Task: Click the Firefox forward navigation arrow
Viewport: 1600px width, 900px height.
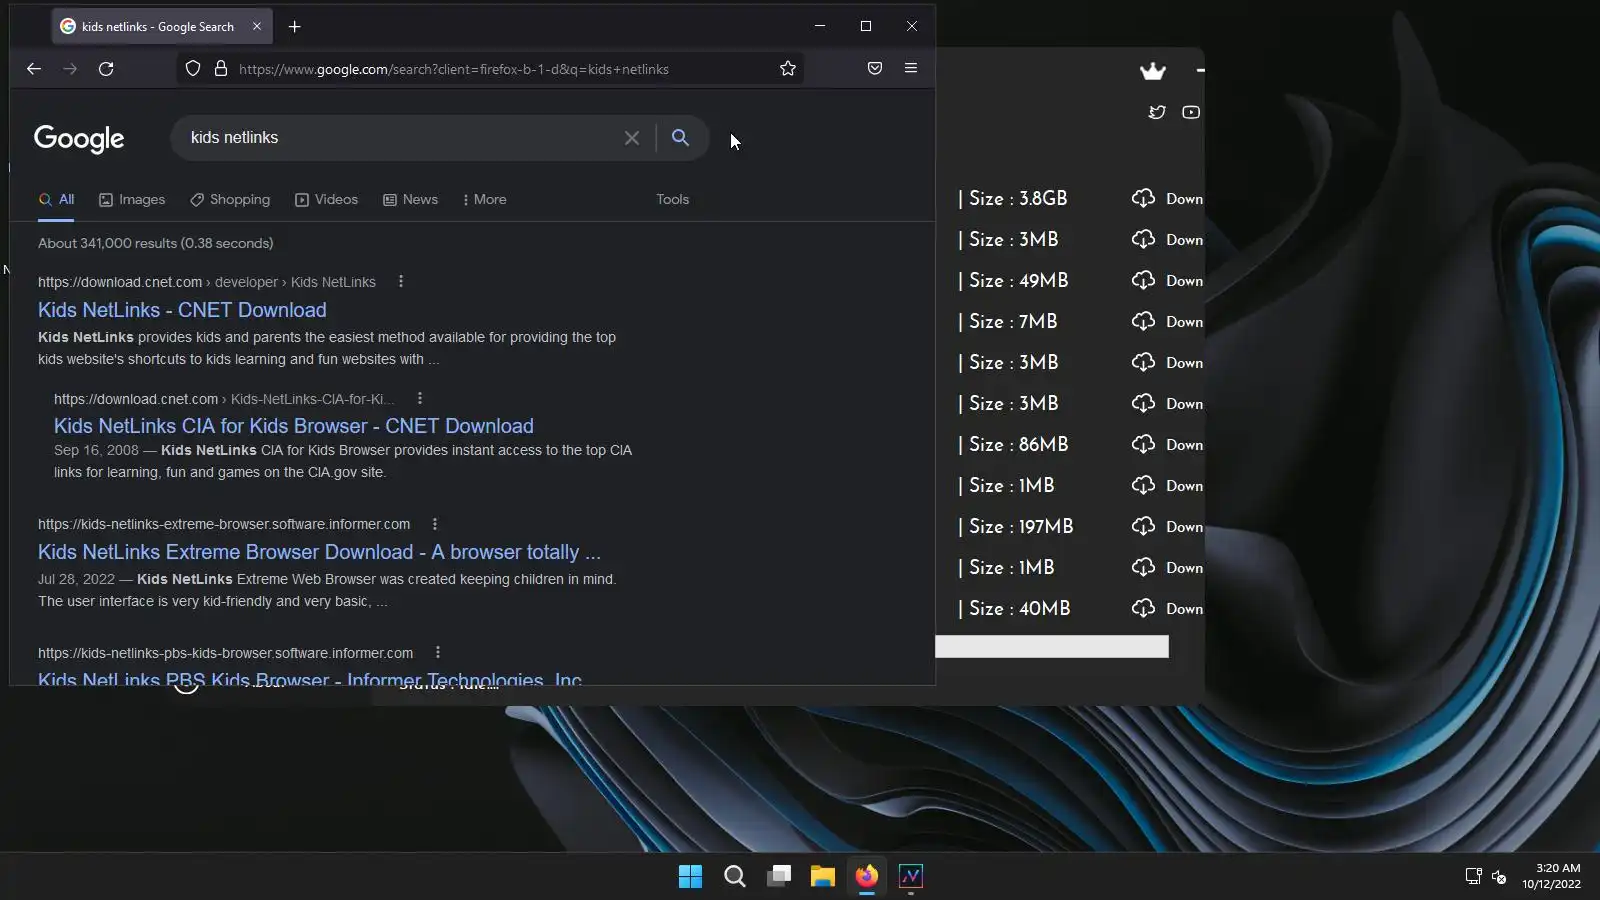Action: [x=70, y=69]
